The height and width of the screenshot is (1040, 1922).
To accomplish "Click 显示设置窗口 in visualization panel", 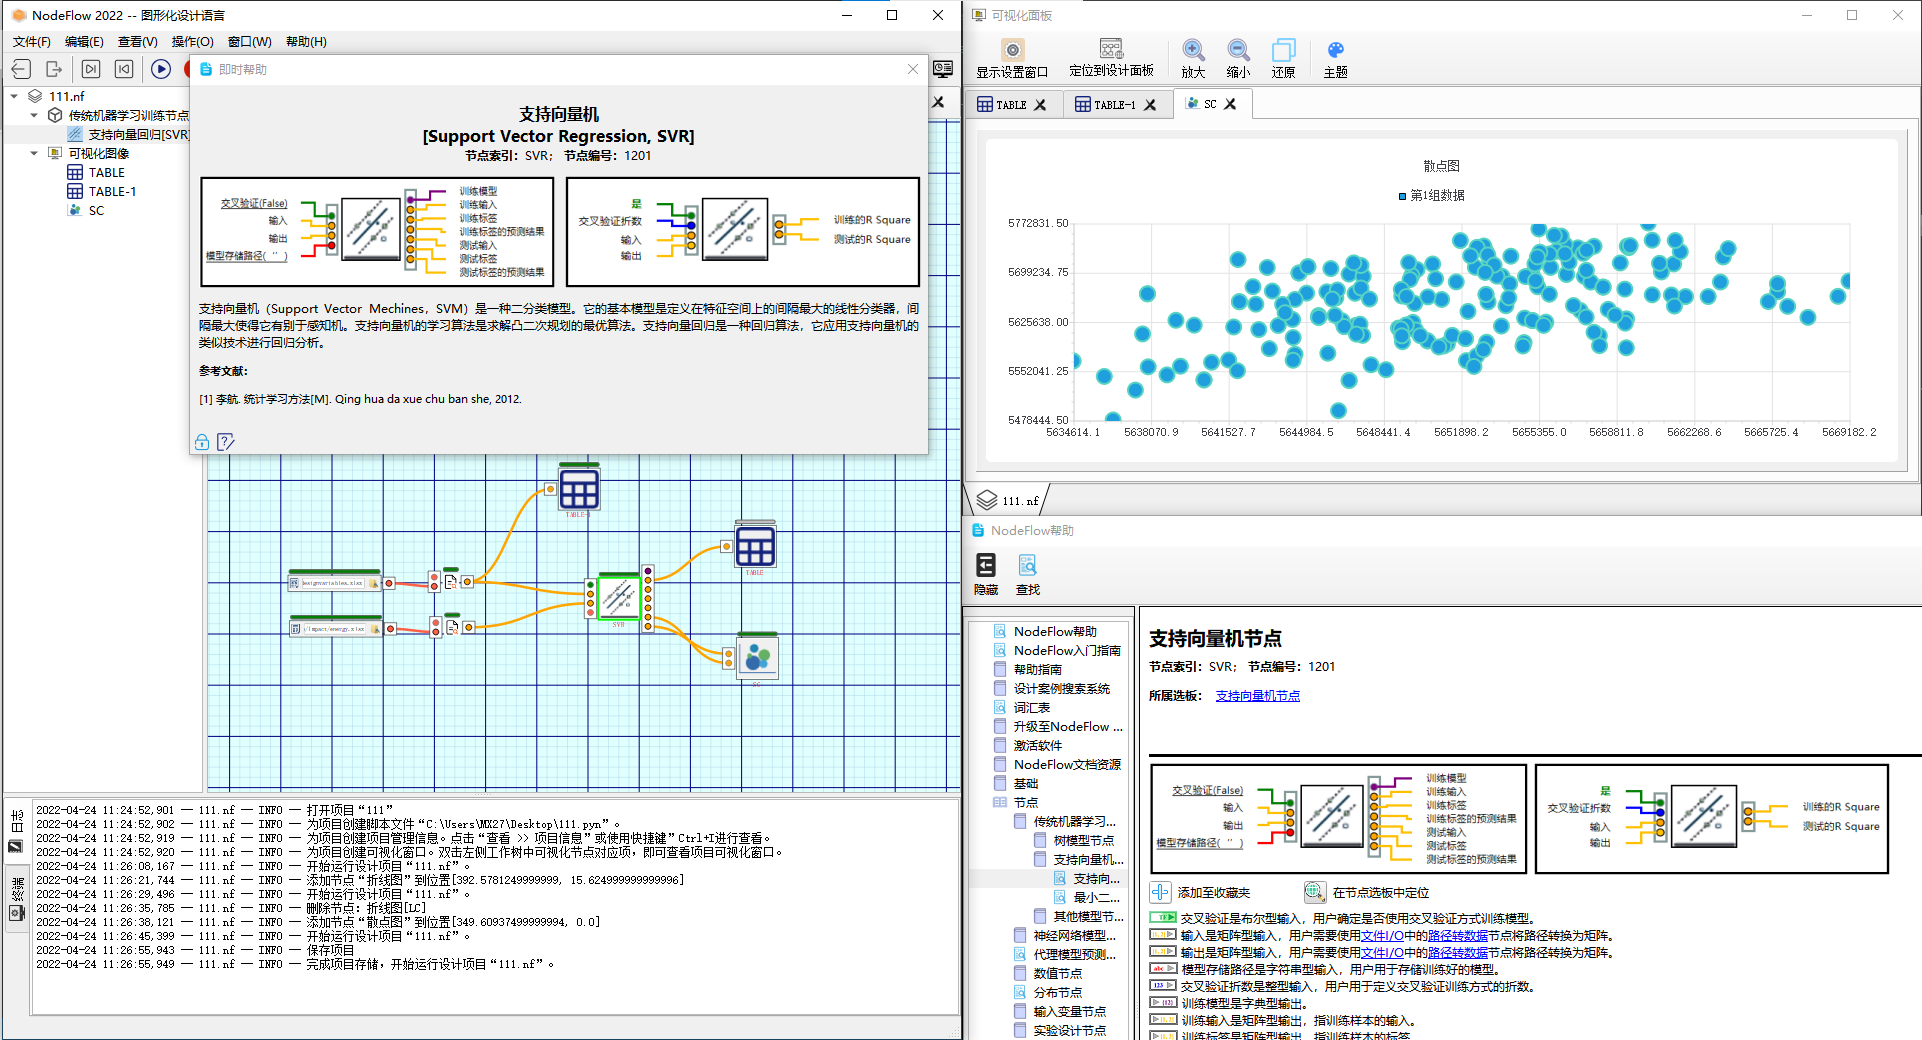I will pyautogui.click(x=1012, y=59).
